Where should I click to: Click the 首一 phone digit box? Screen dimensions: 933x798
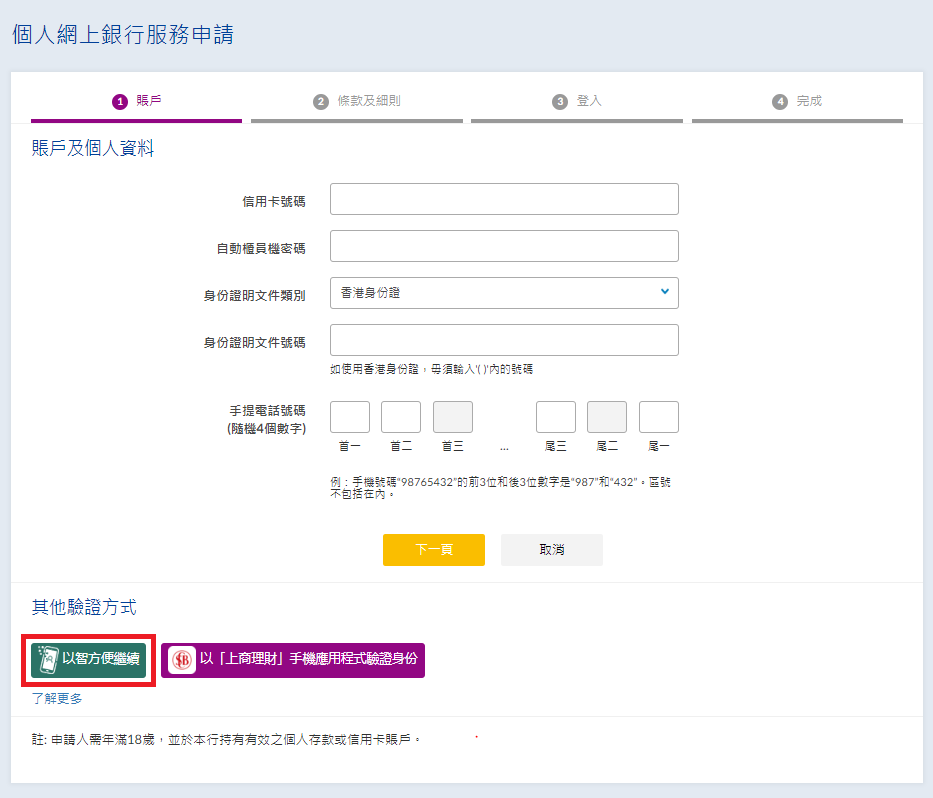pos(350,417)
